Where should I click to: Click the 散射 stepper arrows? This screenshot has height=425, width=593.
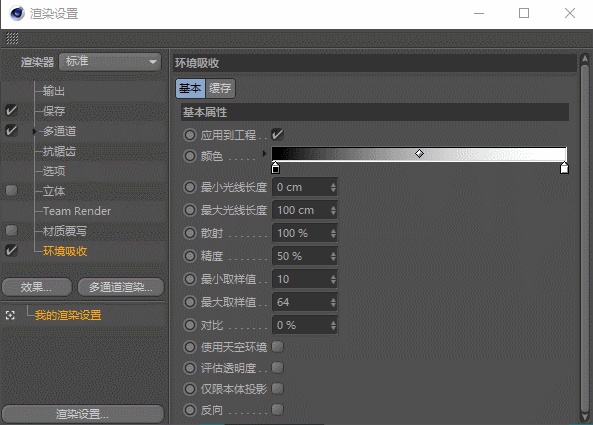333,233
